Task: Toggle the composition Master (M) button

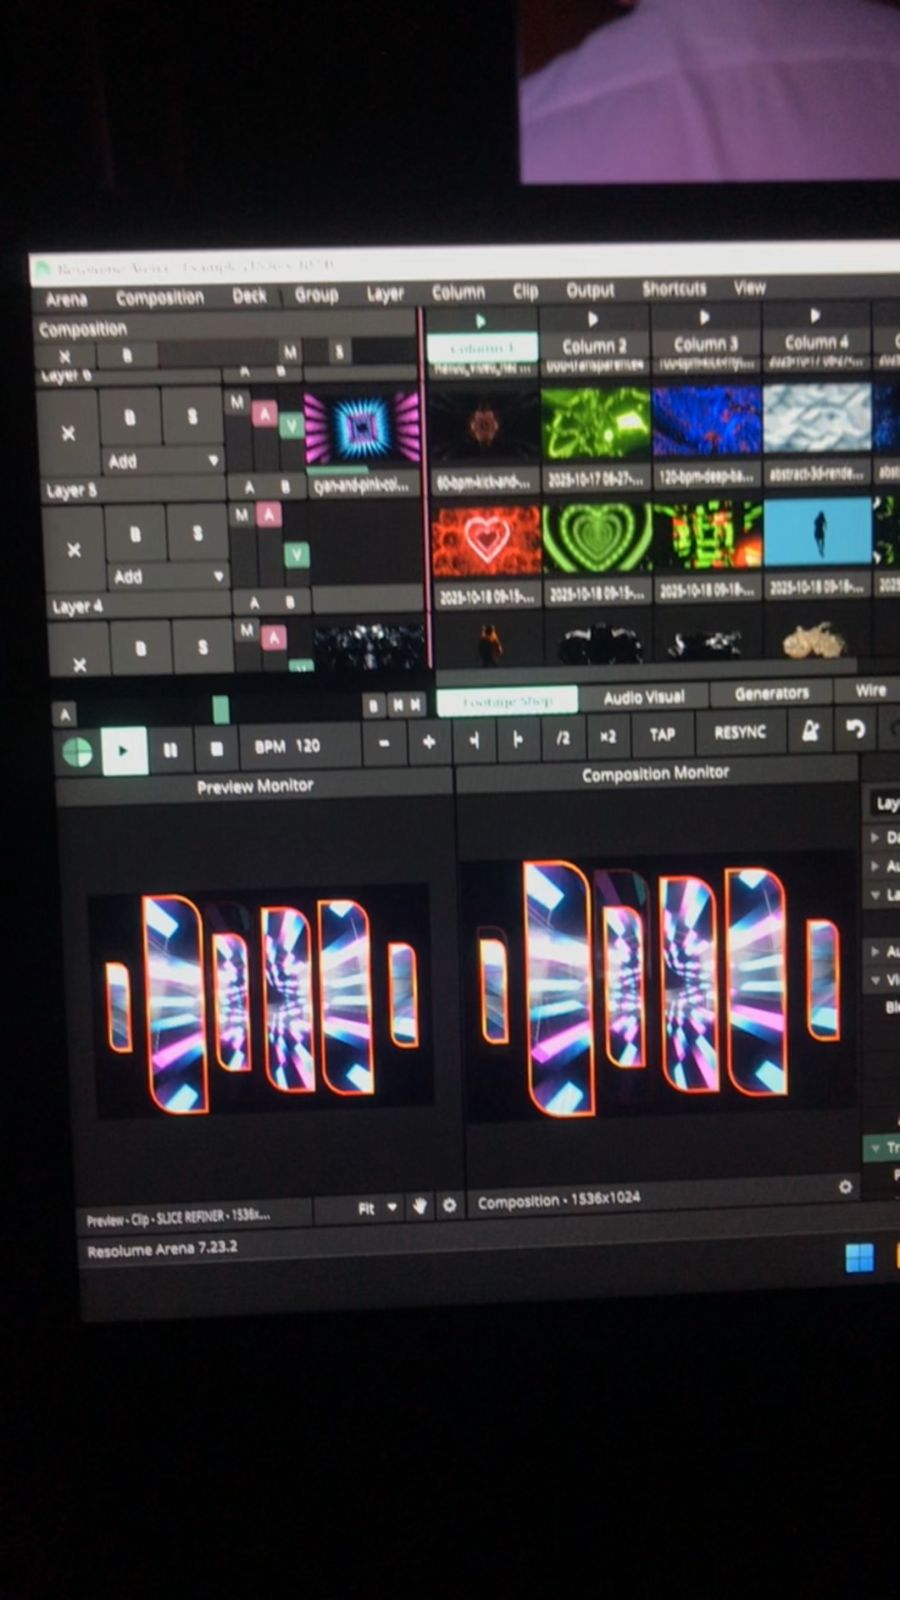Action: coord(289,352)
